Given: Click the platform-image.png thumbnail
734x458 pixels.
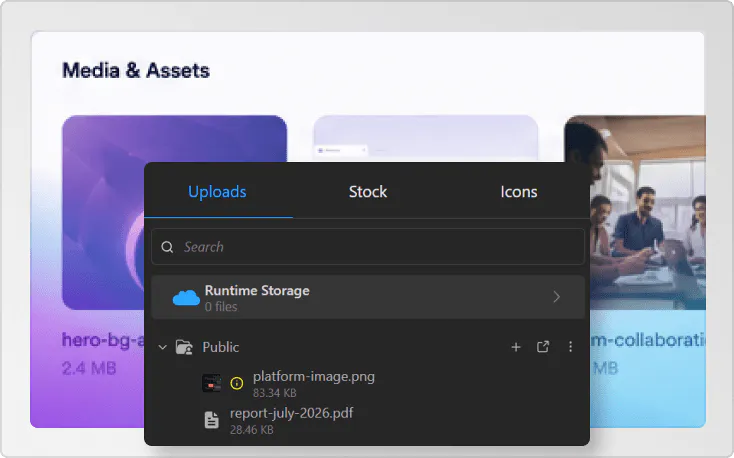Looking at the screenshot, I should (212, 383).
